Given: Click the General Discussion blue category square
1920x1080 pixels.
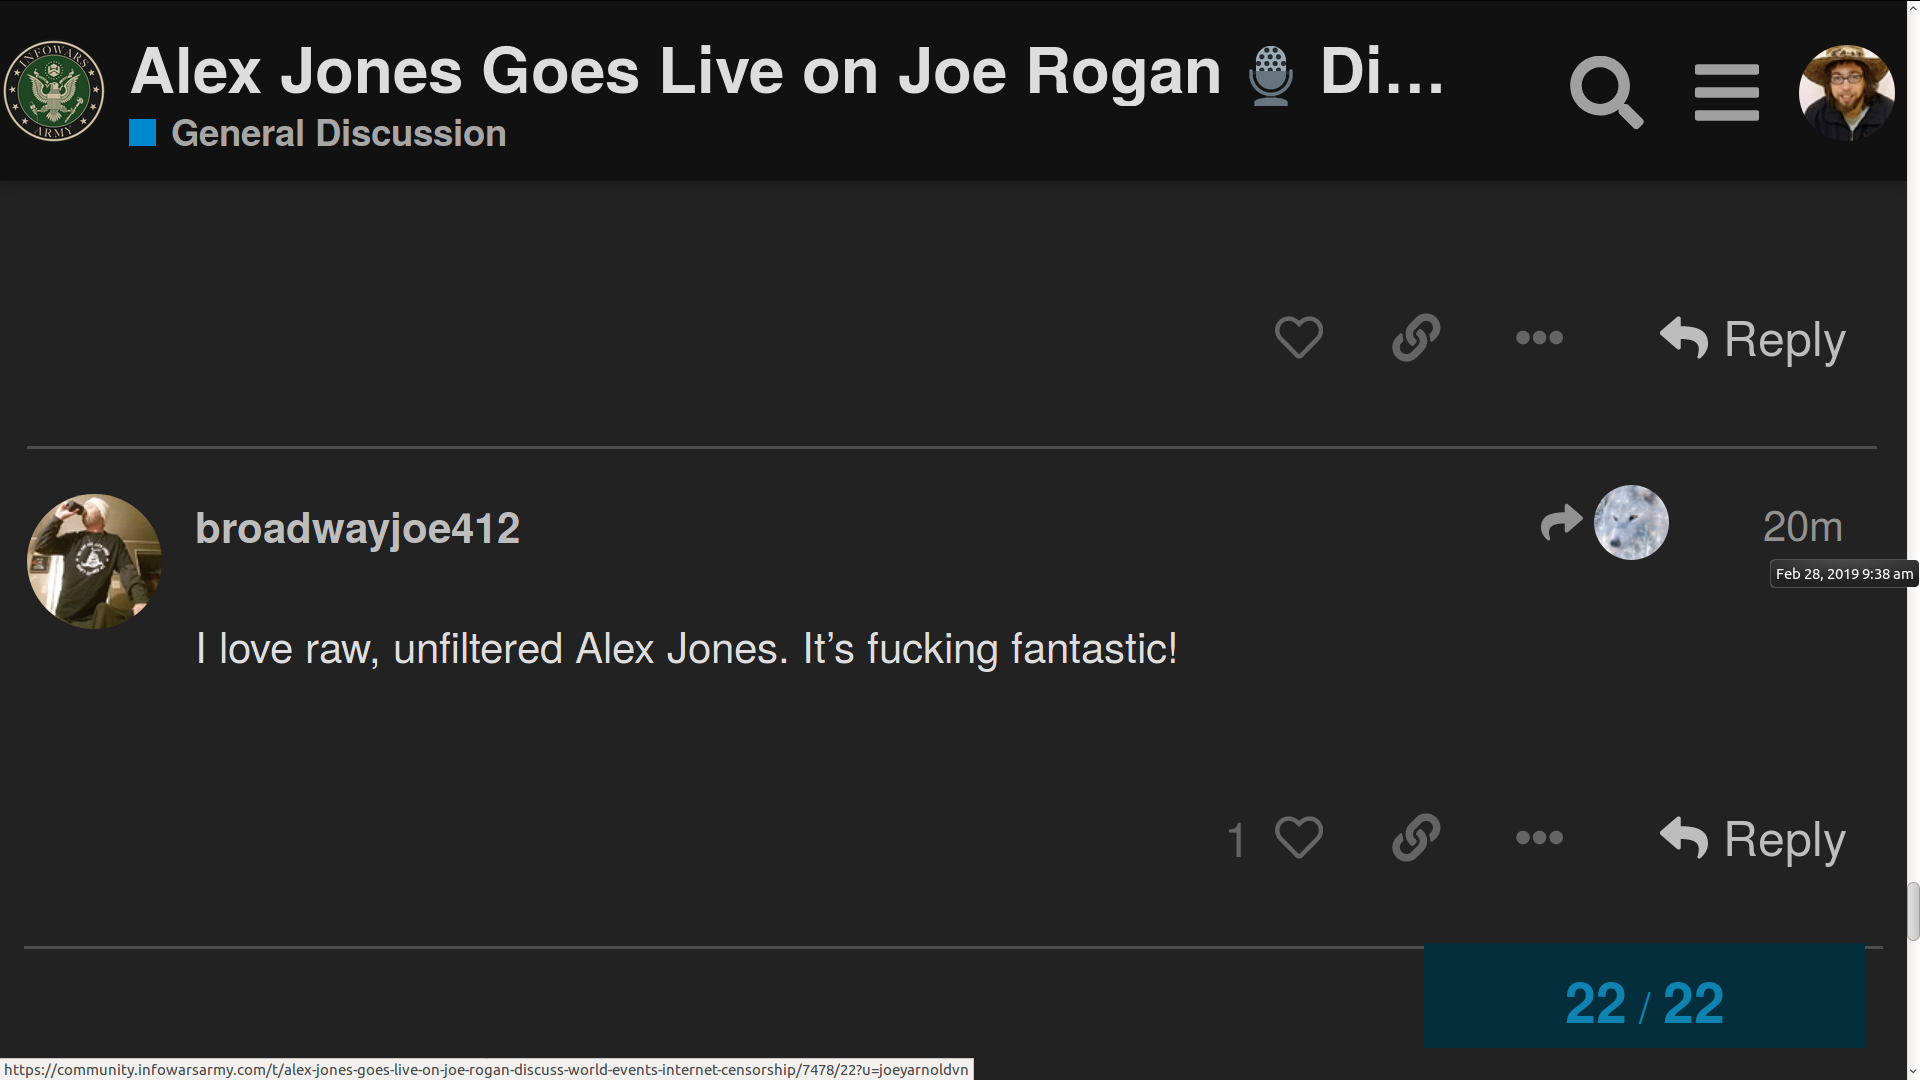Looking at the screenshot, I should point(143,133).
